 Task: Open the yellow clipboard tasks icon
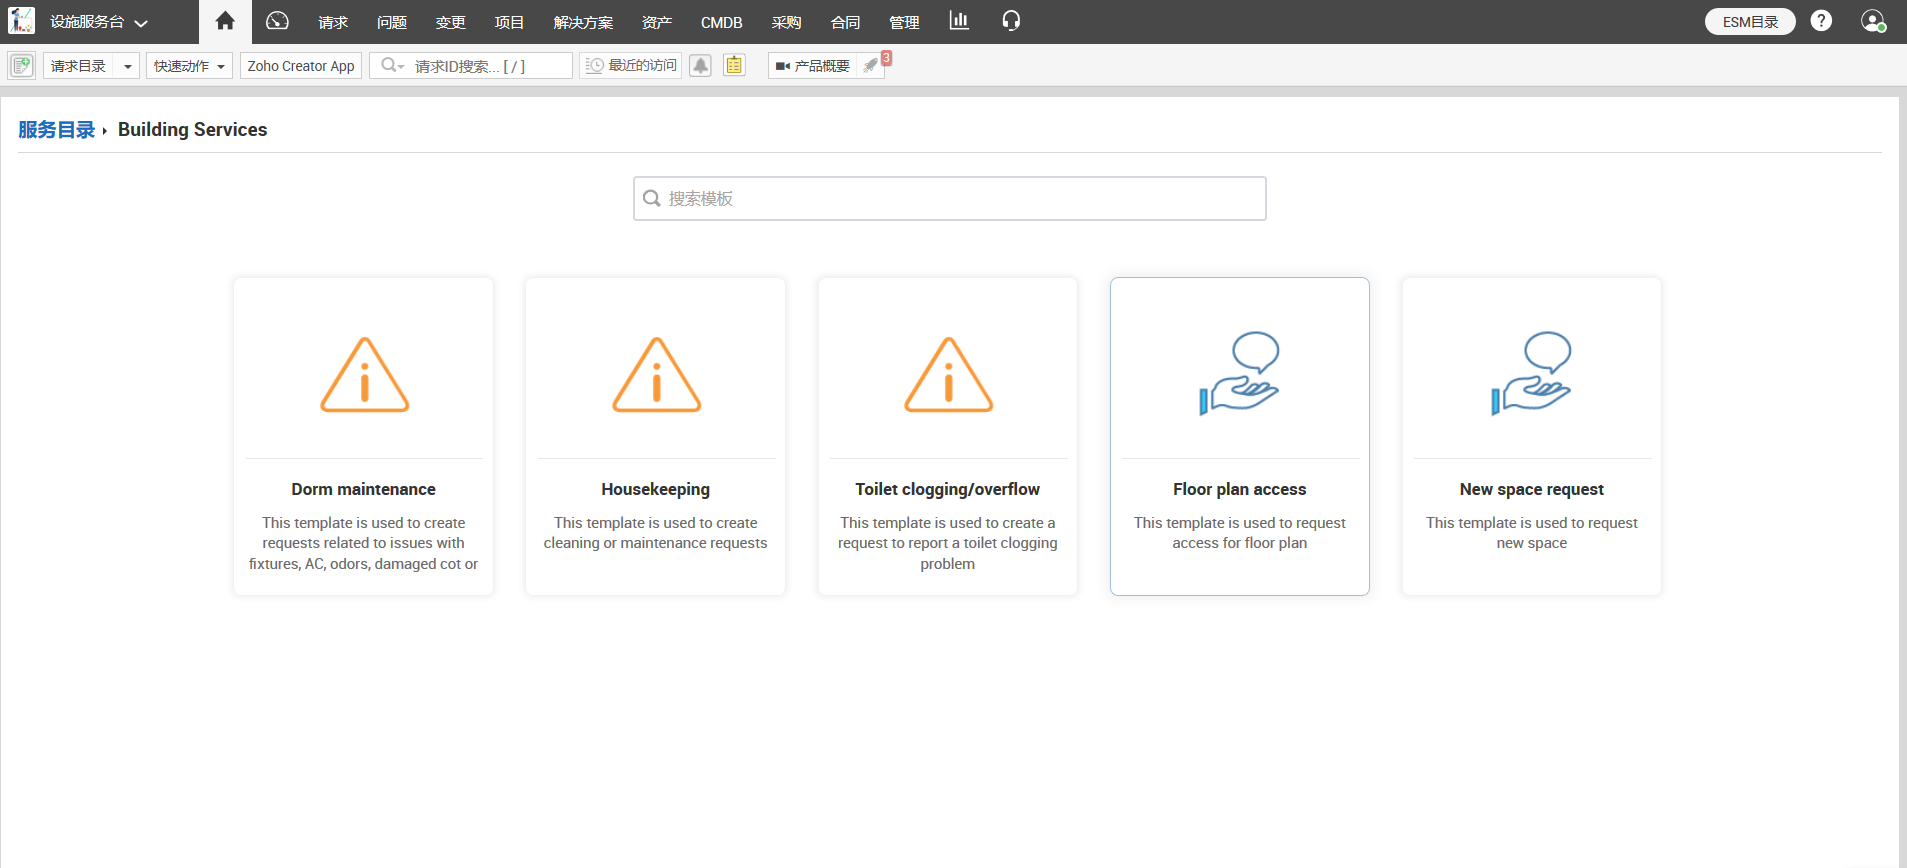coord(735,66)
